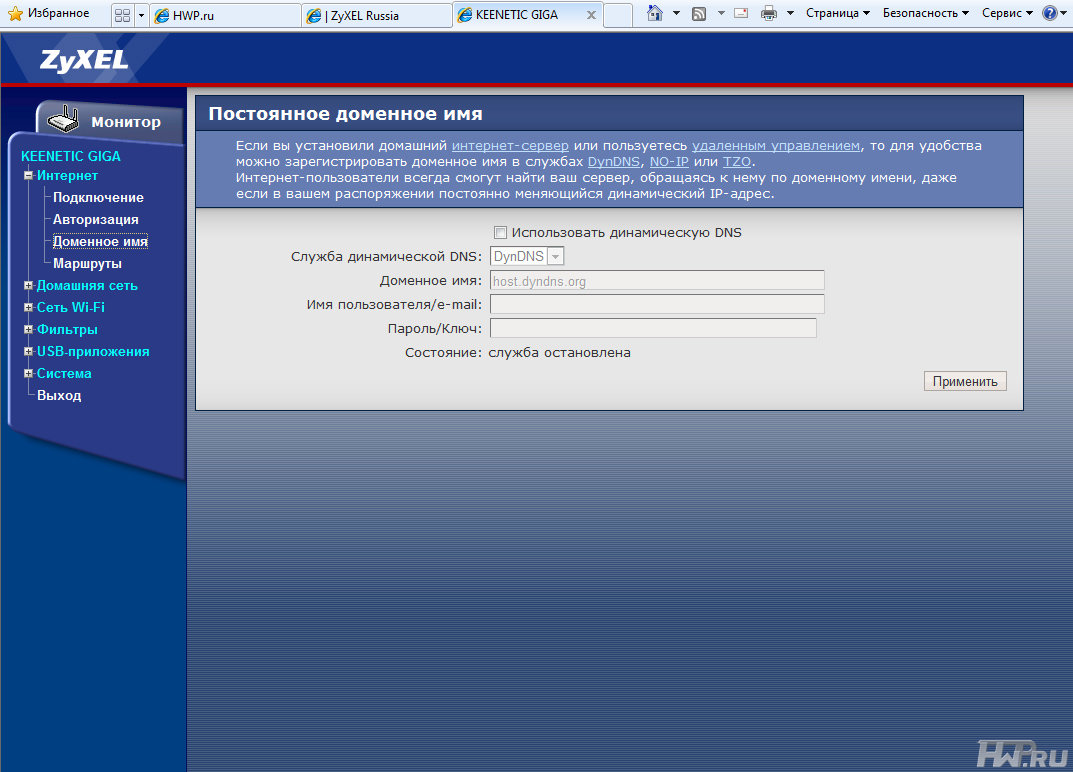Click the browser Help question mark icon

click(x=1050, y=13)
